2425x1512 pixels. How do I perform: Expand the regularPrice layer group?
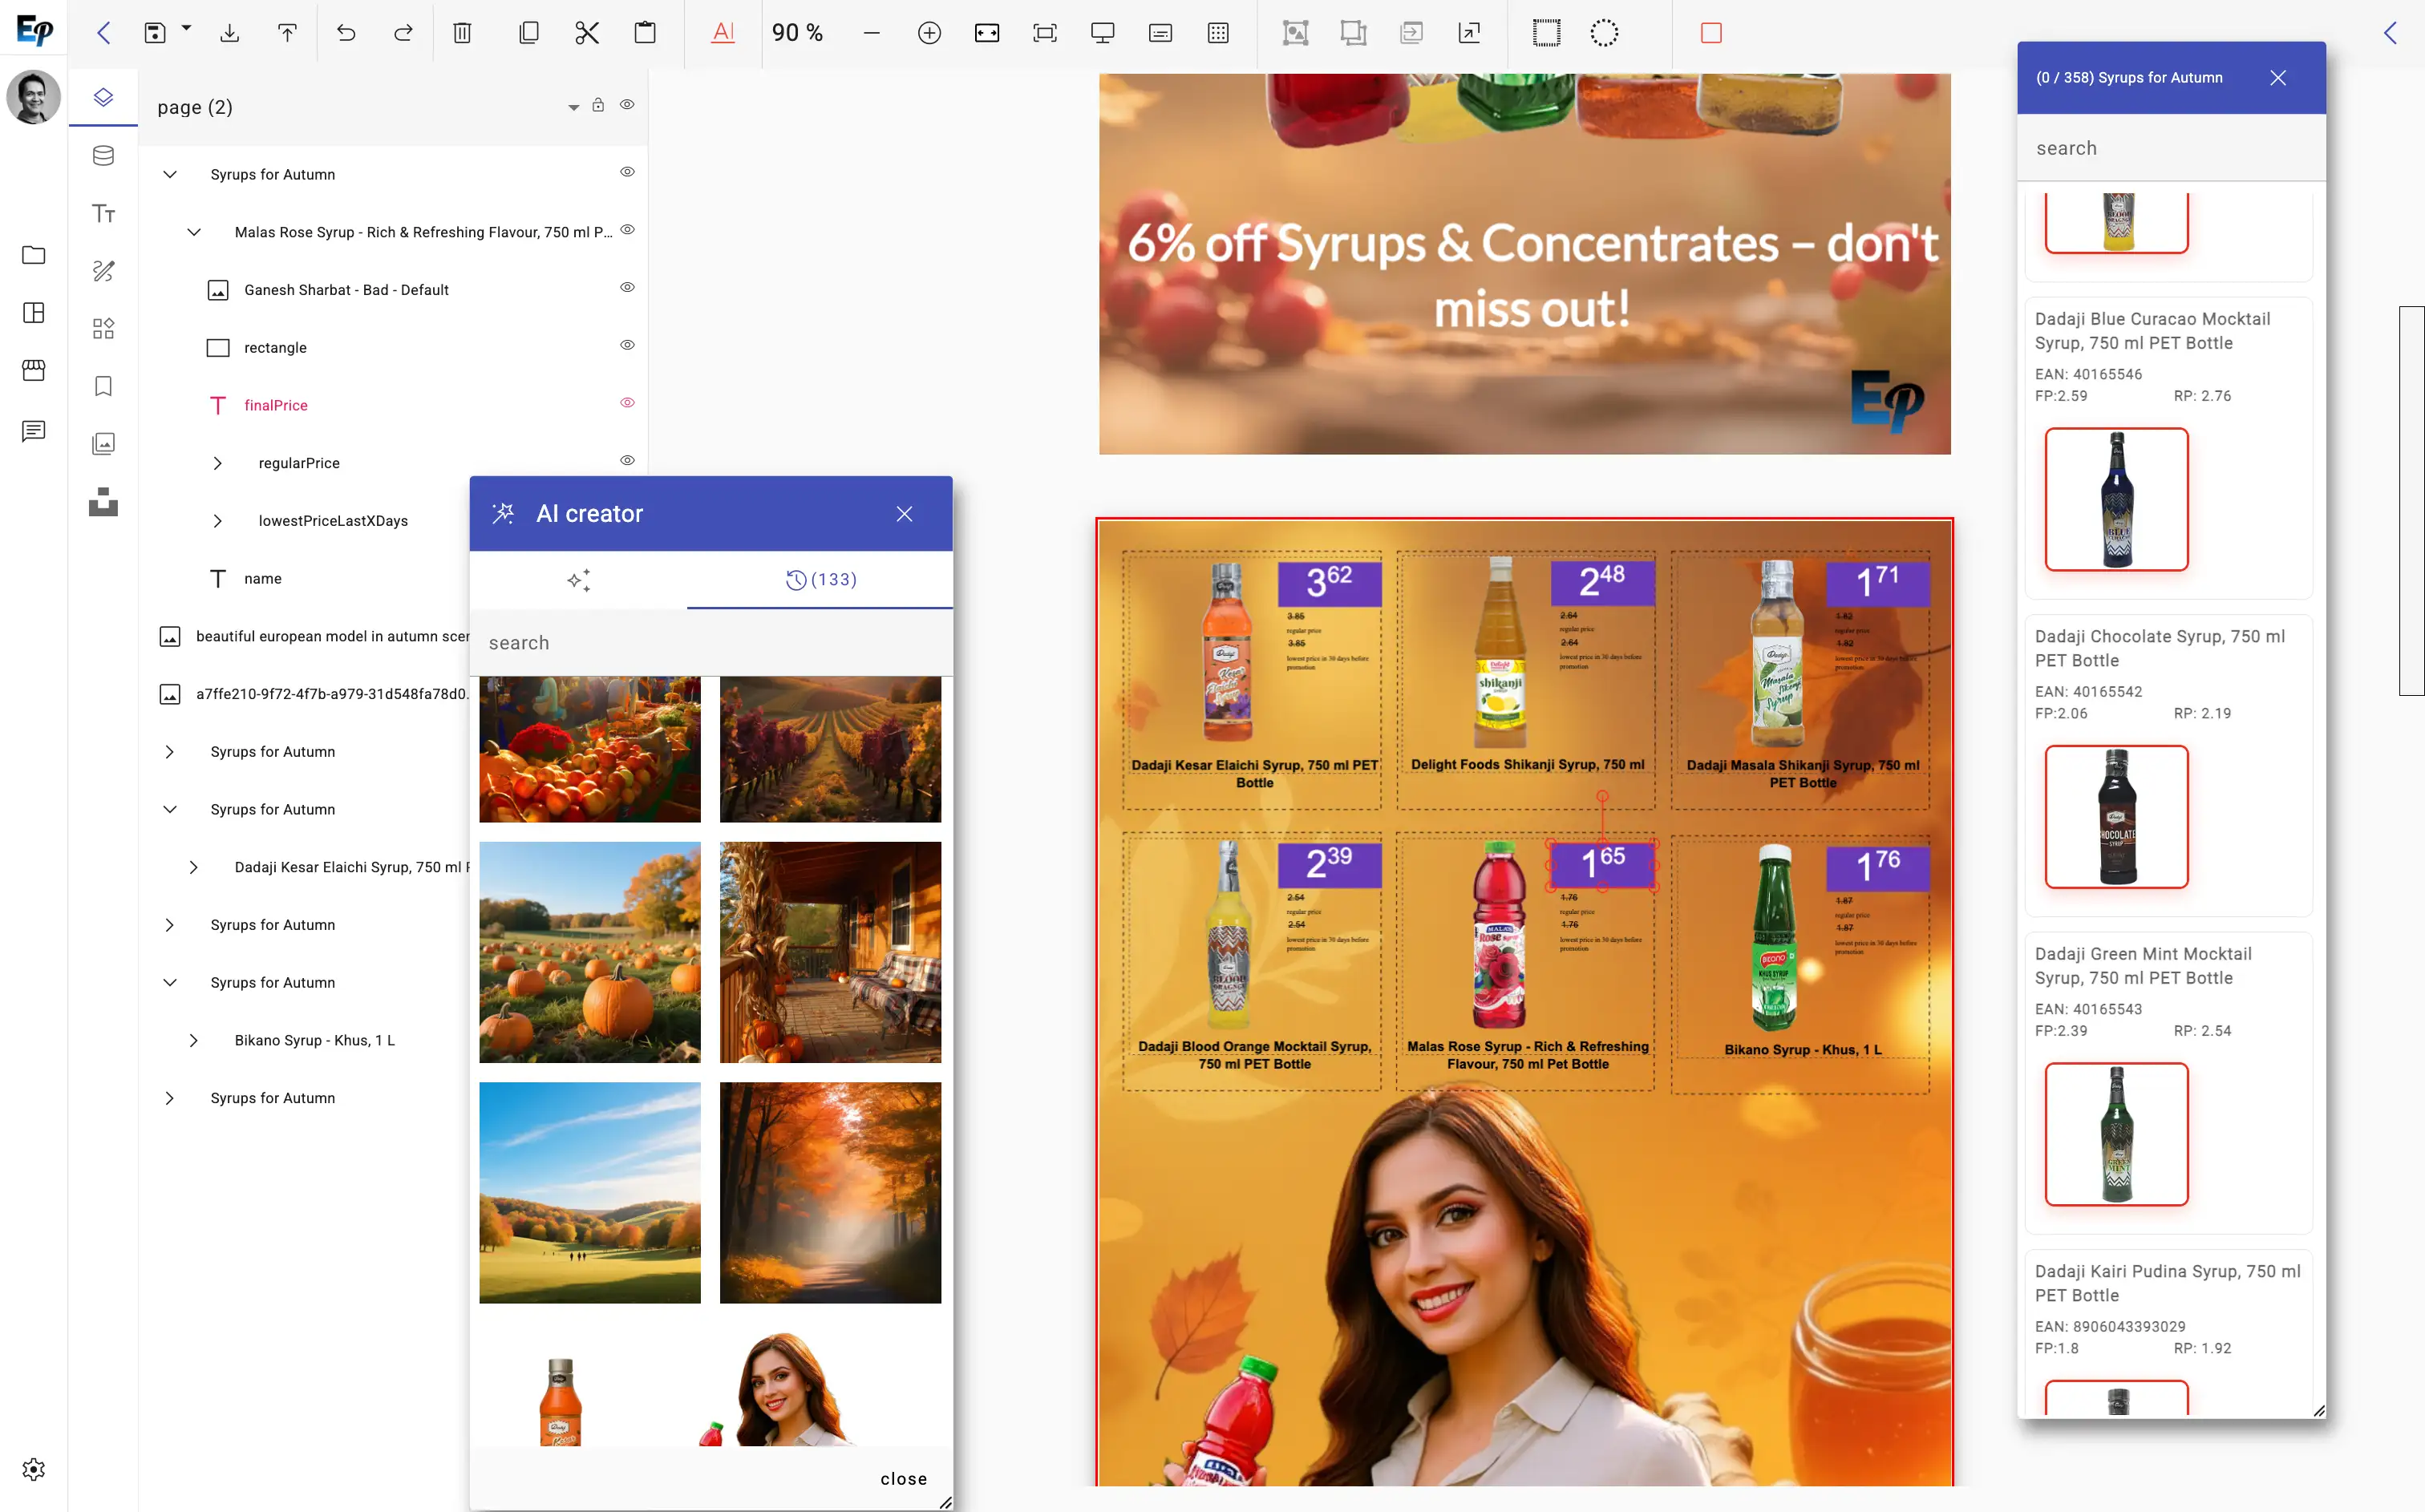pyautogui.click(x=218, y=462)
